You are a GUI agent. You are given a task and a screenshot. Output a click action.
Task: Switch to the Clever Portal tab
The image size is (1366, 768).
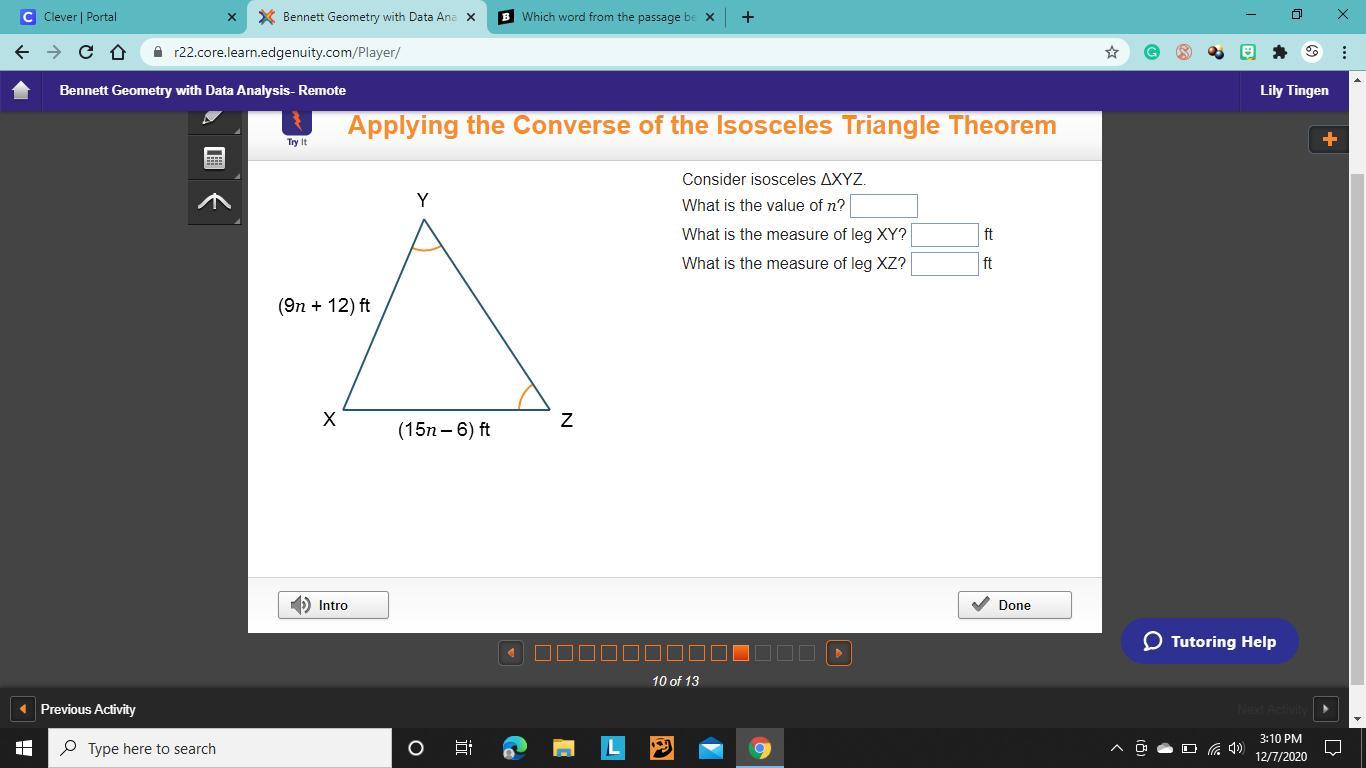coord(120,17)
